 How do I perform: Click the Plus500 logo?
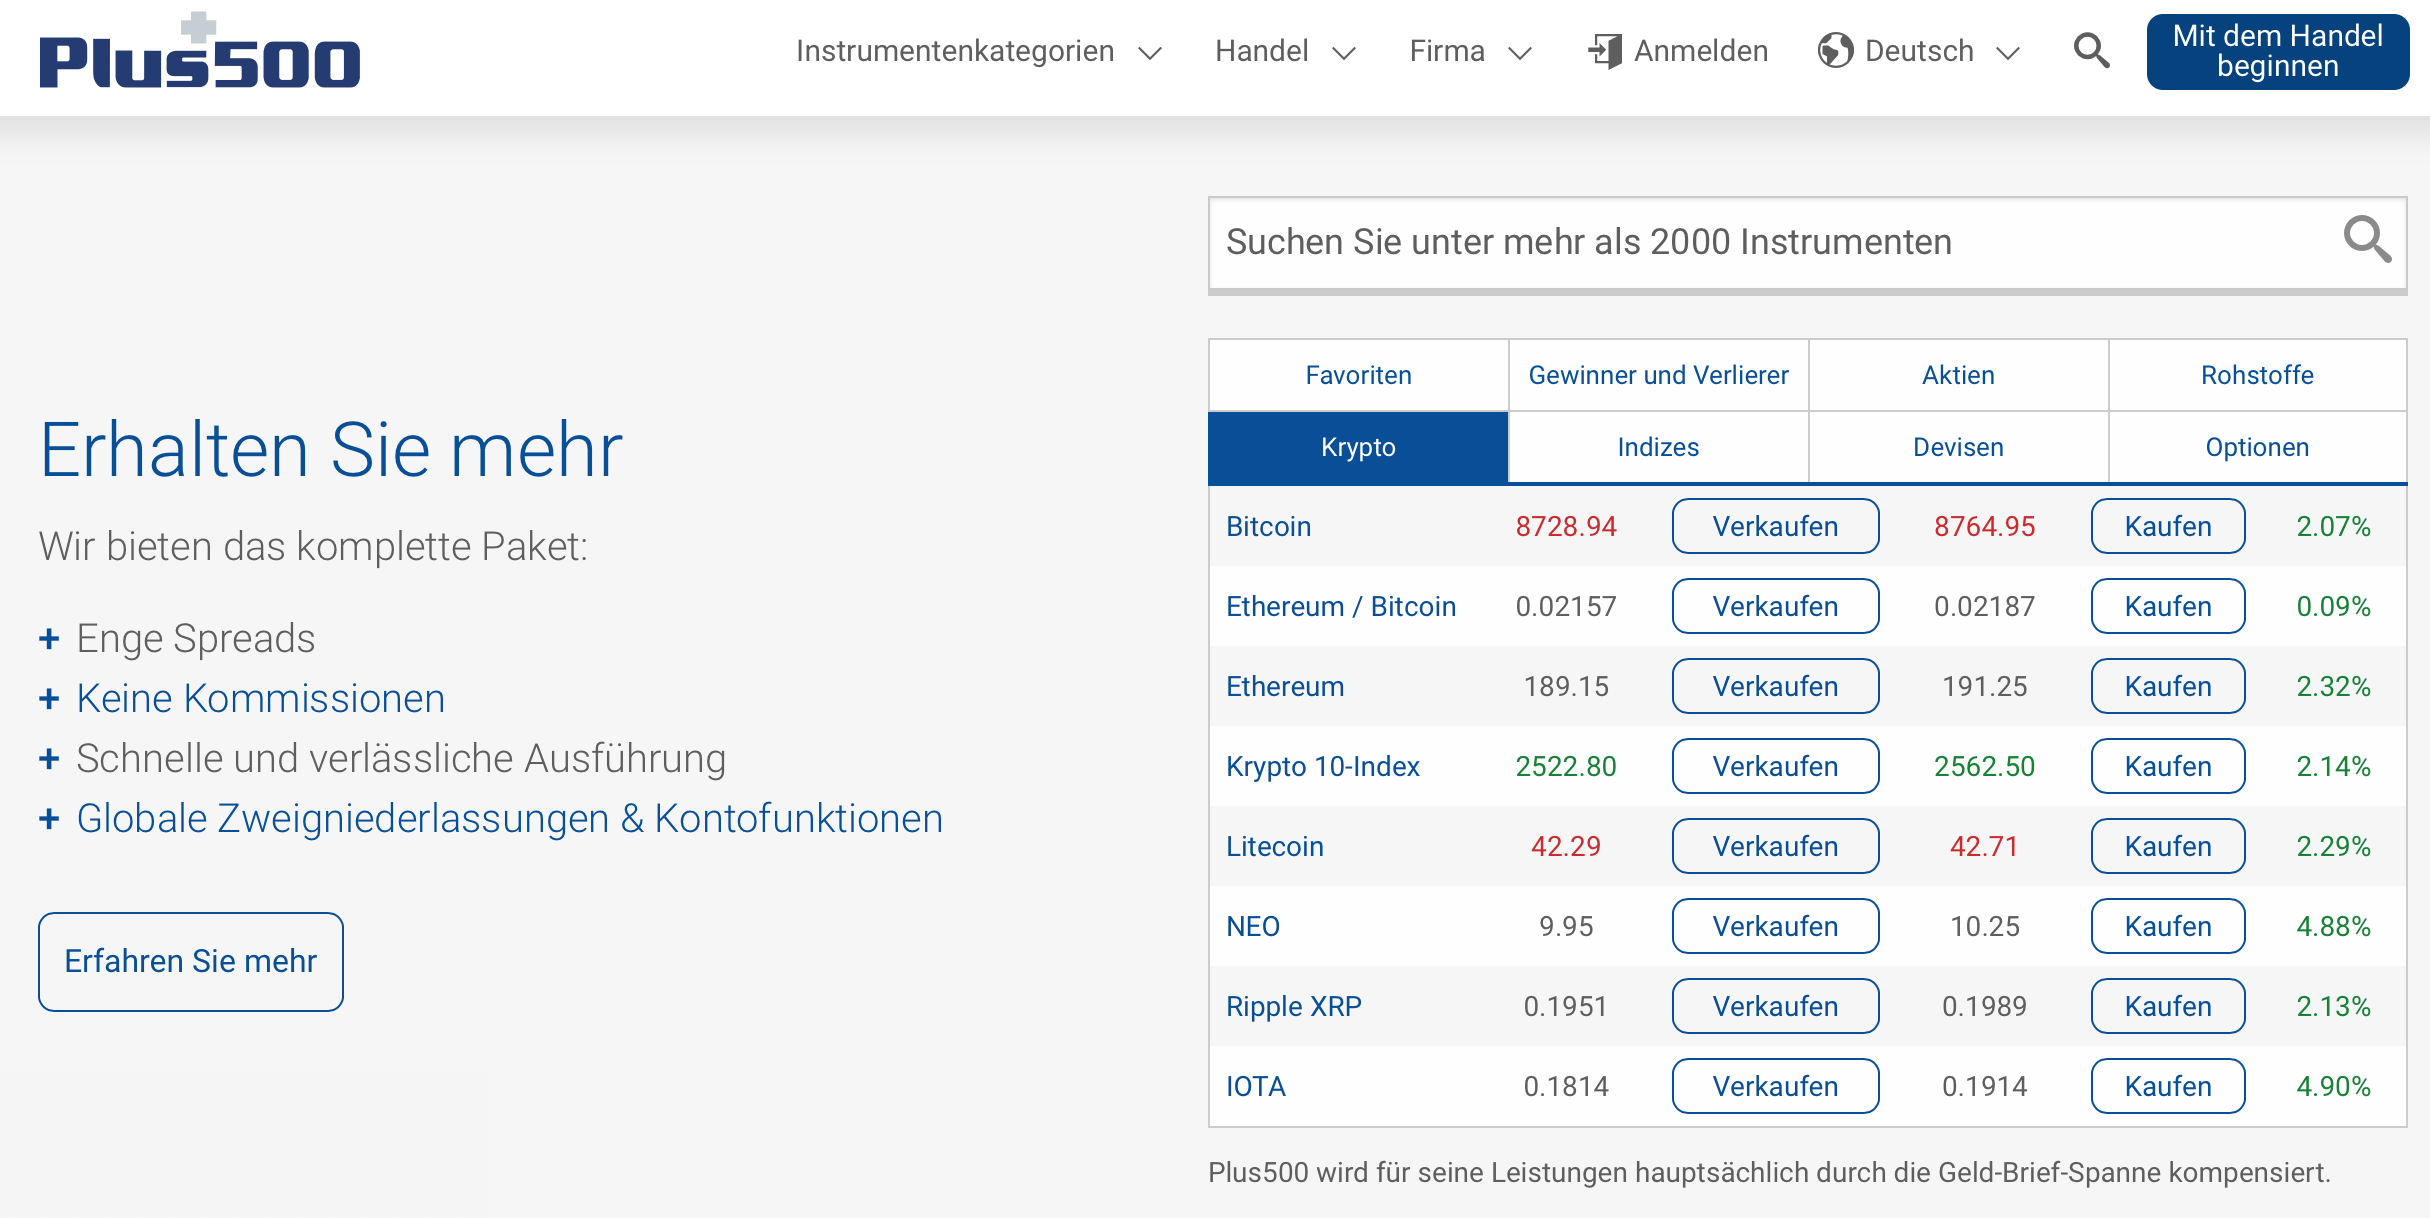(x=199, y=51)
